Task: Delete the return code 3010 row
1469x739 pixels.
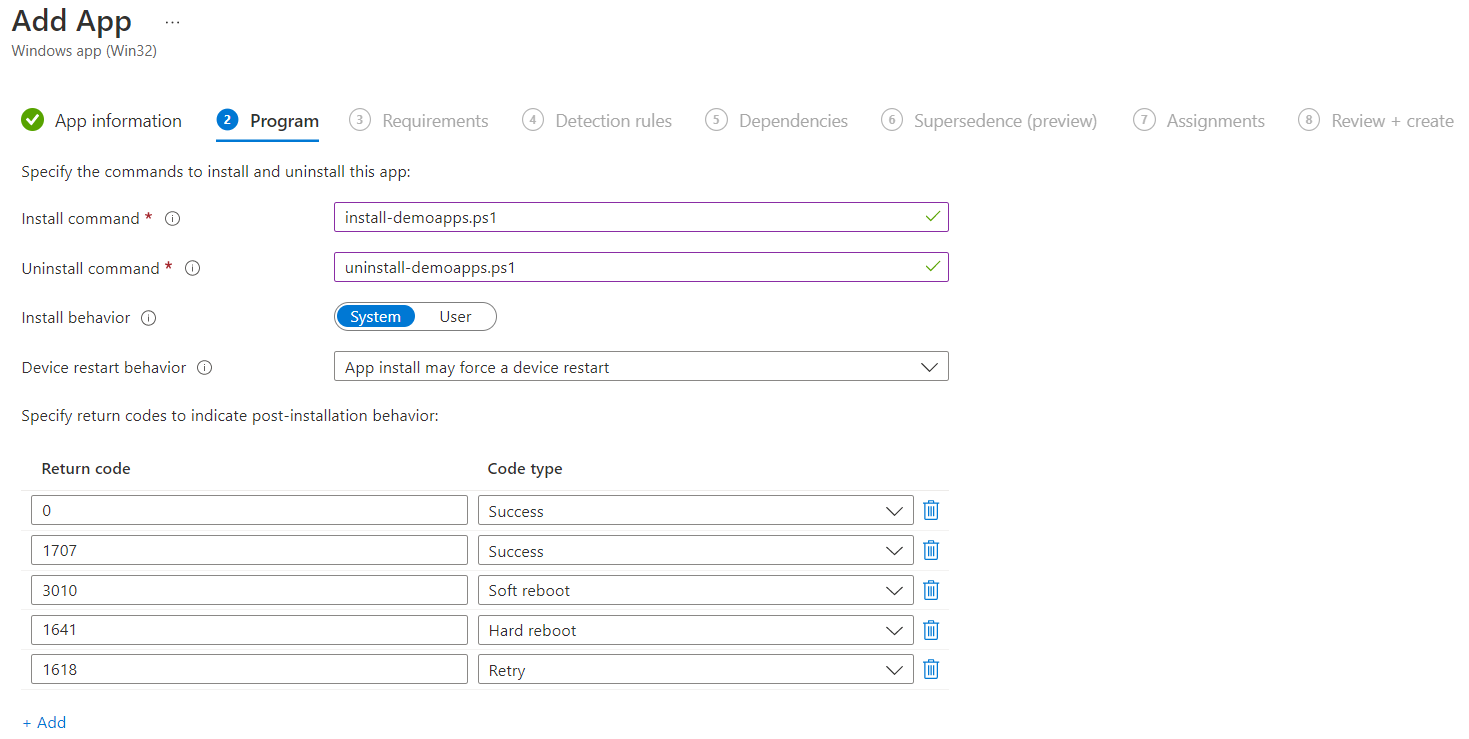Action: tap(930, 590)
